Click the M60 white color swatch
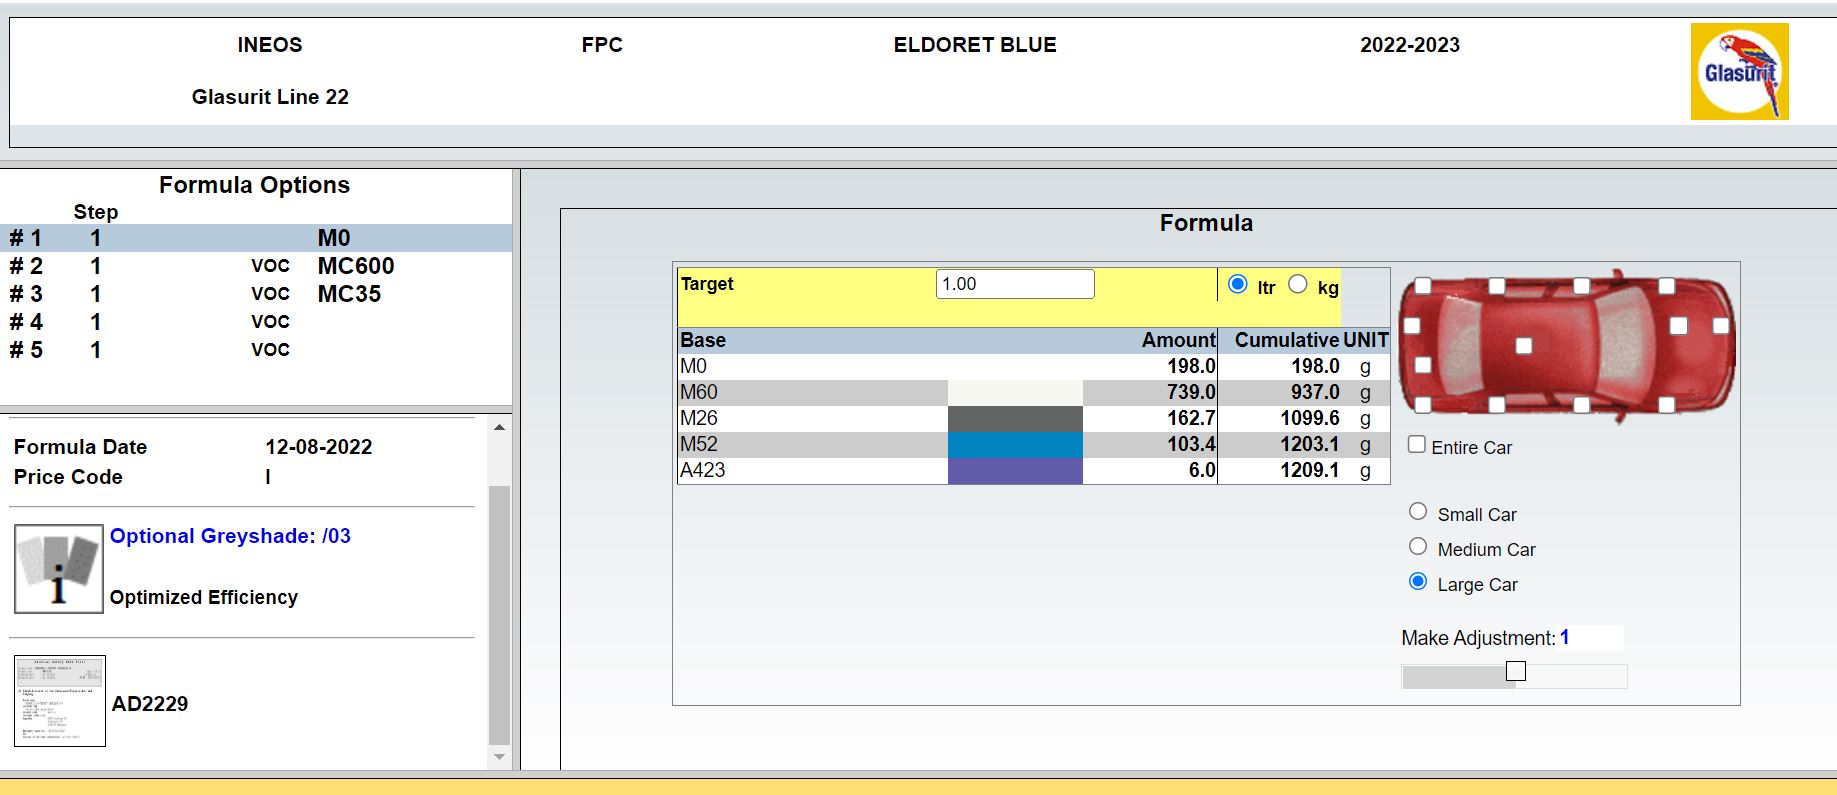This screenshot has height=795, width=1837. coord(1015,392)
